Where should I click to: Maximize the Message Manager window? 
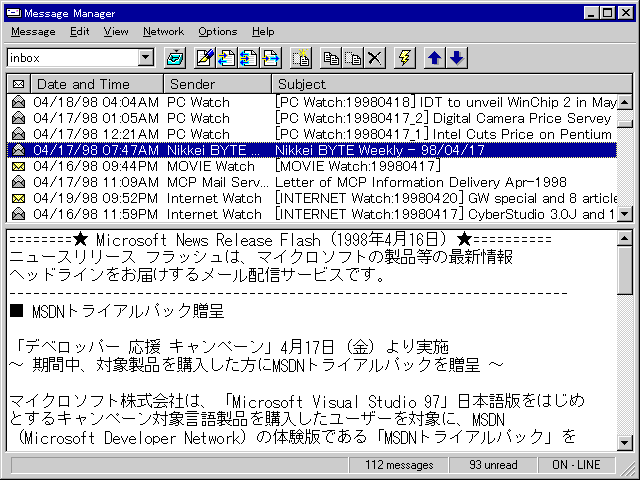(x=608, y=13)
